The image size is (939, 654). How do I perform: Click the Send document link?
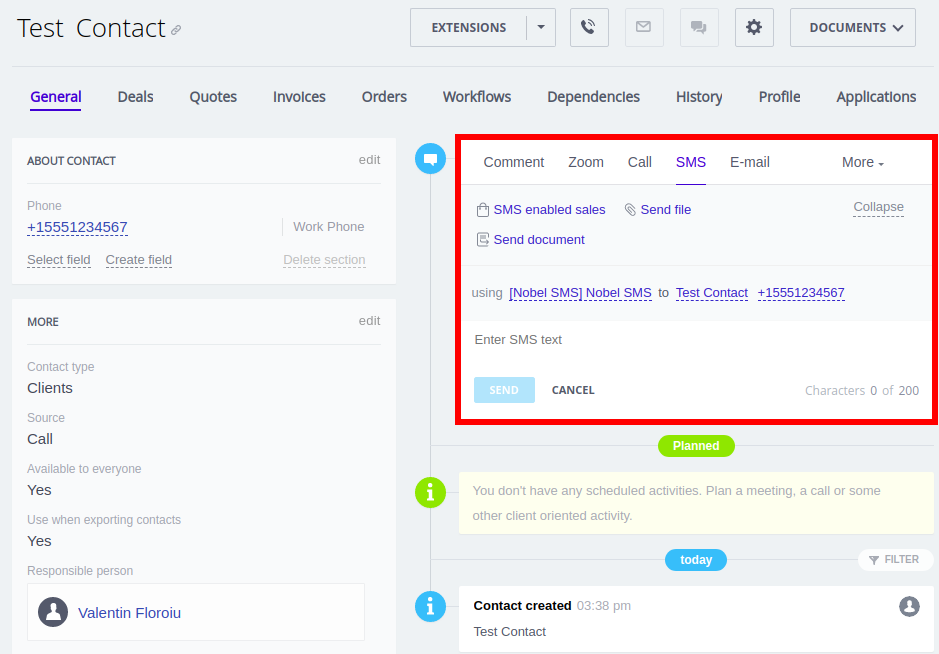click(x=538, y=240)
